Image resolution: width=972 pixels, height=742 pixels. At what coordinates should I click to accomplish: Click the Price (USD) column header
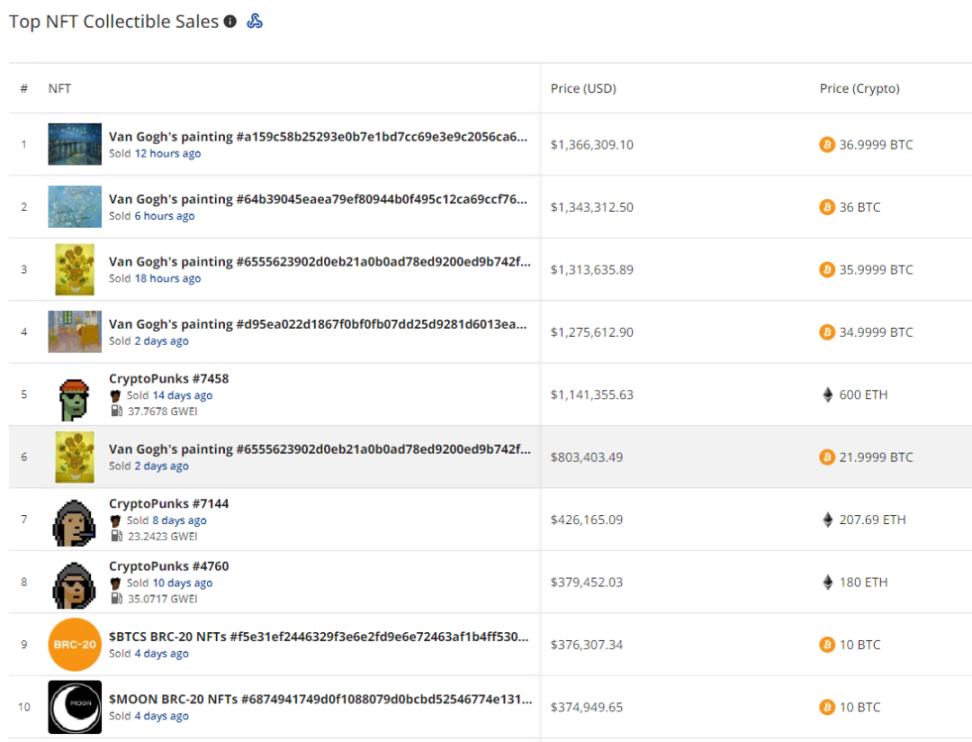pos(583,88)
